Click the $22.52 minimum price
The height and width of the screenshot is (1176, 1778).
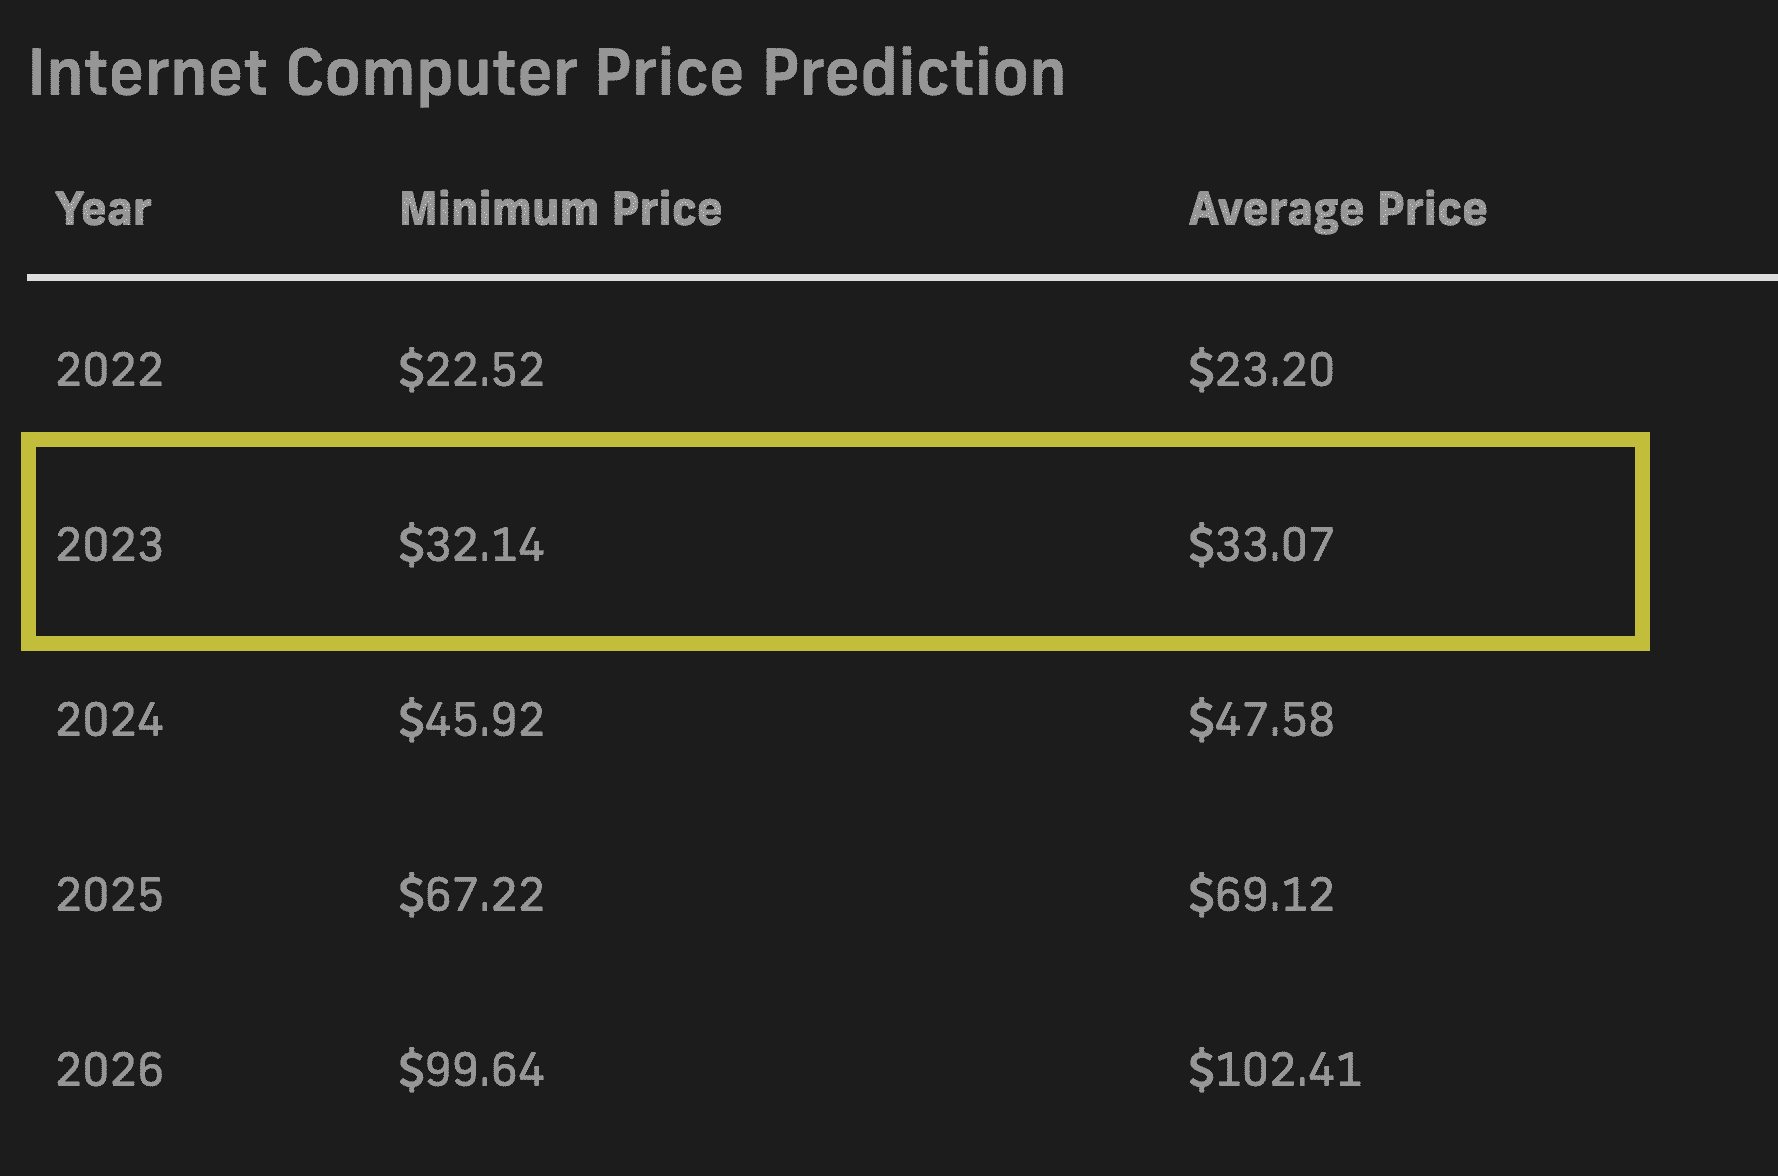tap(471, 370)
